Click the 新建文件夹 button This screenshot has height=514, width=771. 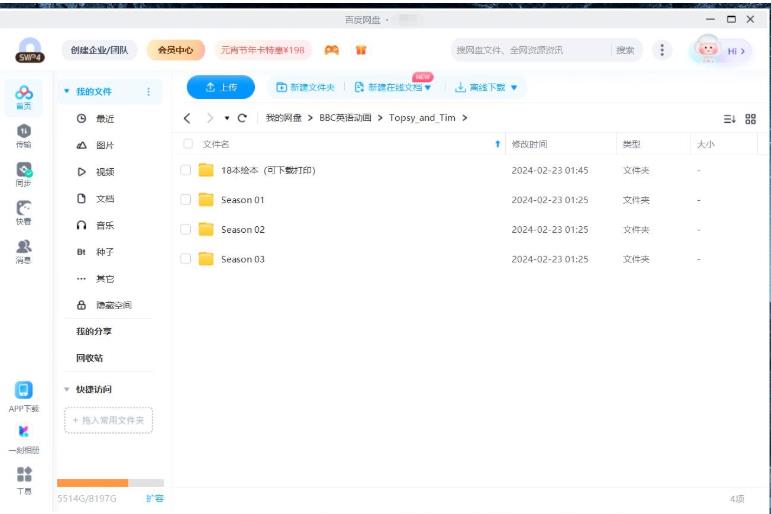click(x=305, y=88)
